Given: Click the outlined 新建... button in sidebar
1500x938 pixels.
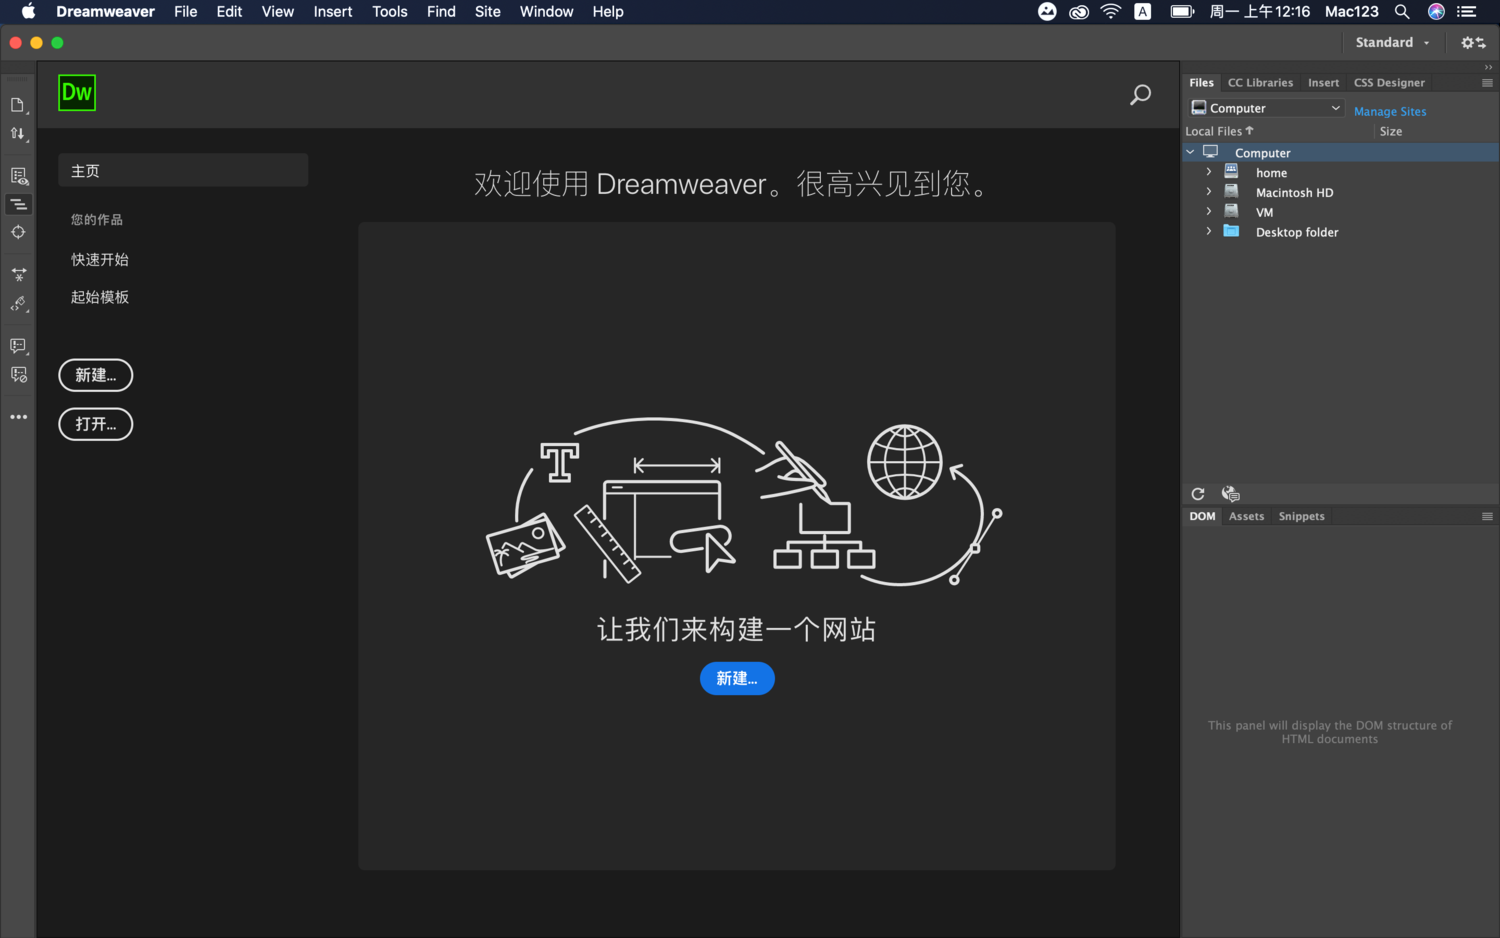Looking at the screenshot, I should (96, 375).
